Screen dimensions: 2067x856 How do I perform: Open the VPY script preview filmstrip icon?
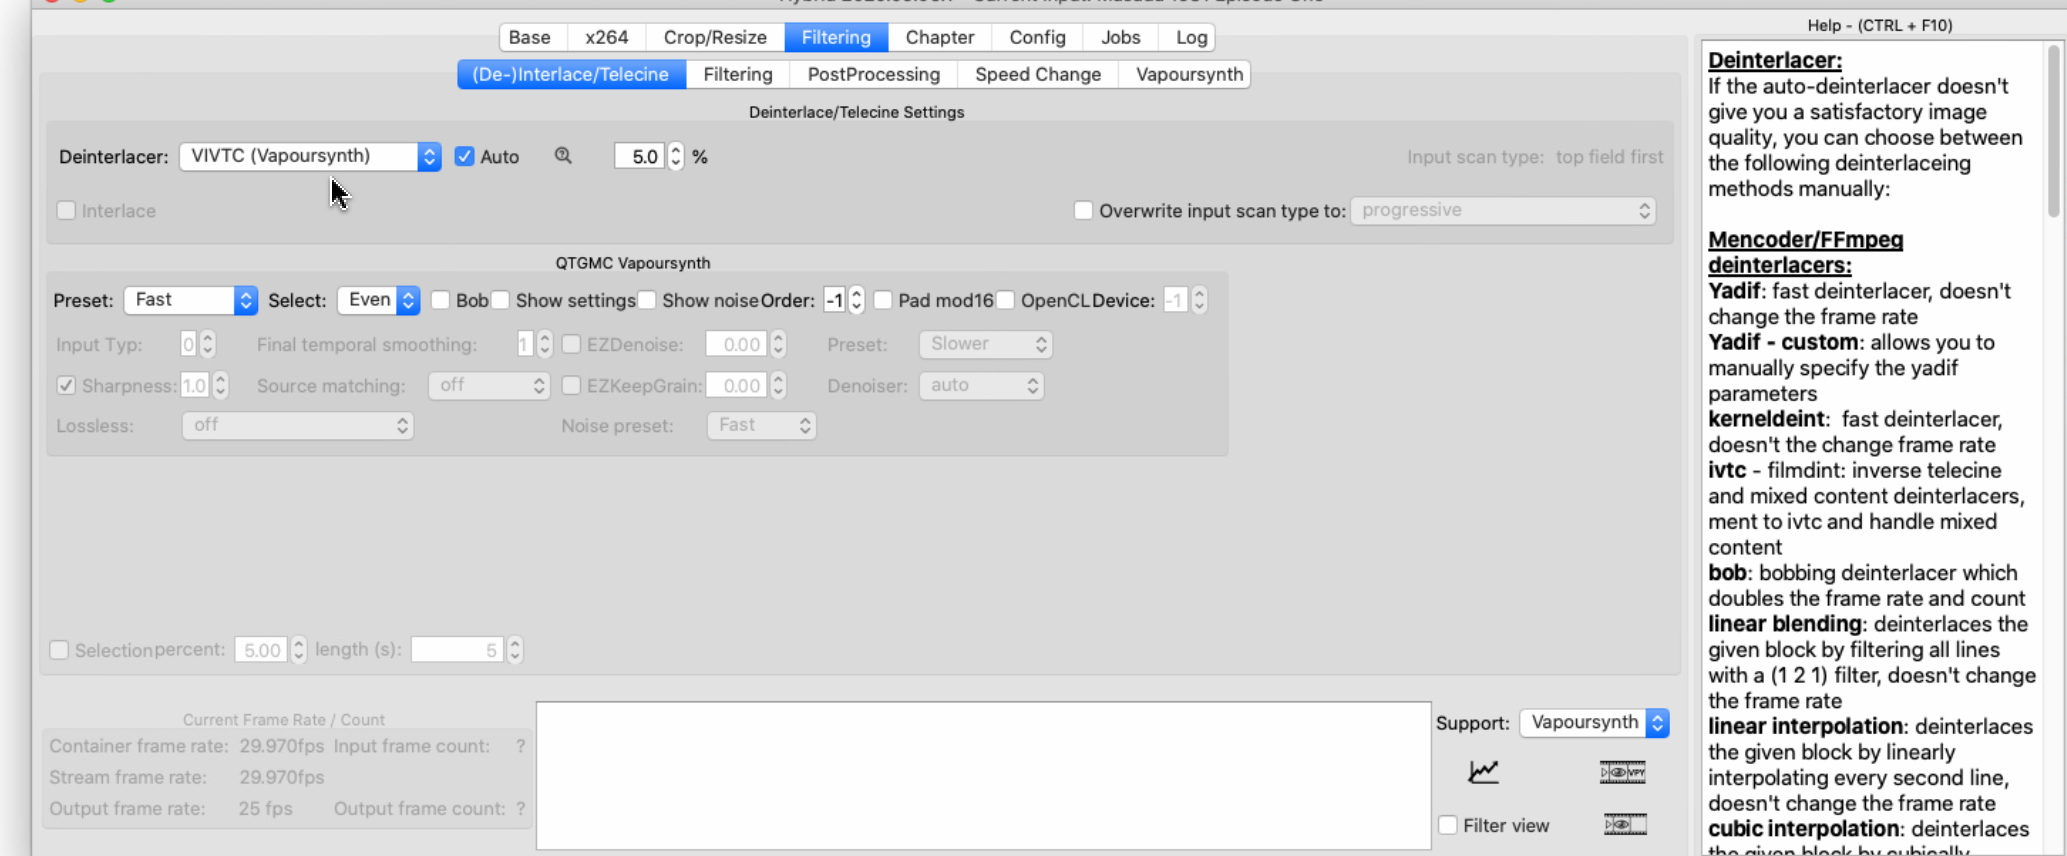(1622, 772)
